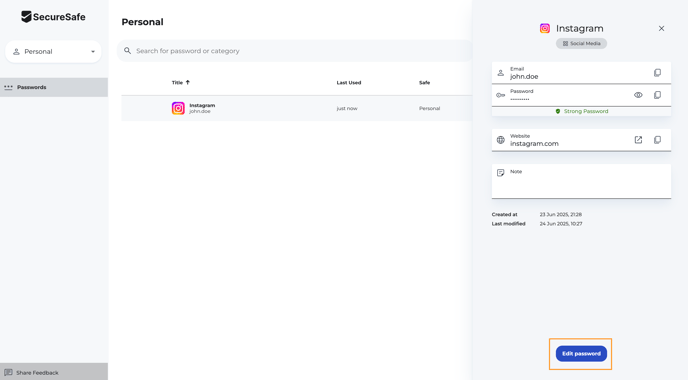Viewport: 688px width, 380px height.
Task: Select the Instagram entry row
Action: 297,108
